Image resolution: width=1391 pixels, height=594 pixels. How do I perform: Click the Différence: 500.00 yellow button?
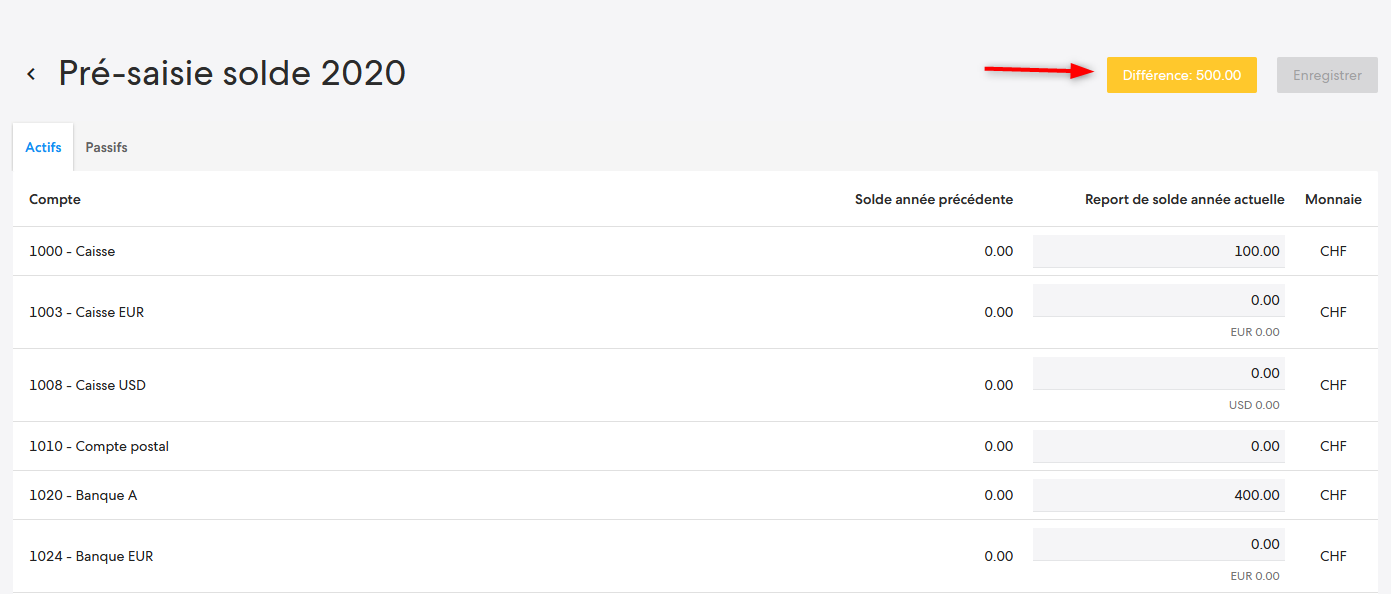[1181, 75]
